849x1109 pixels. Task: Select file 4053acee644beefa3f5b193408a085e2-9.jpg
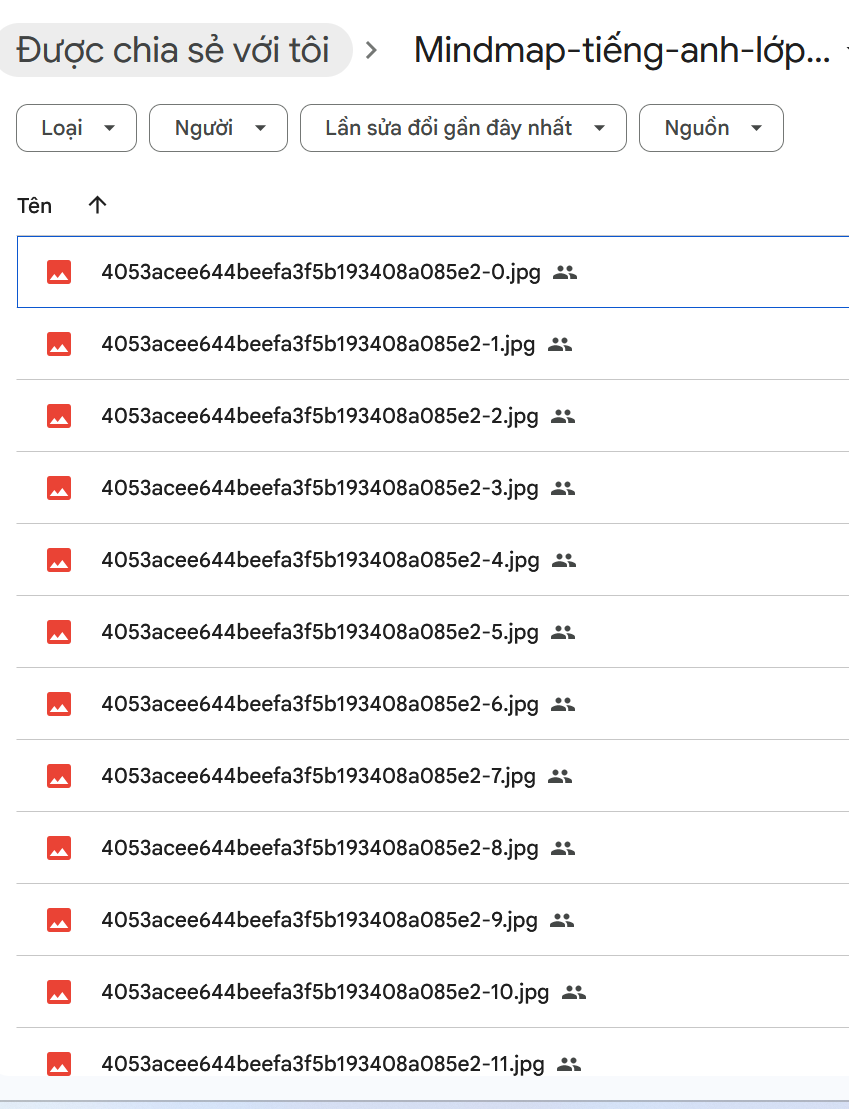(x=320, y=920)
